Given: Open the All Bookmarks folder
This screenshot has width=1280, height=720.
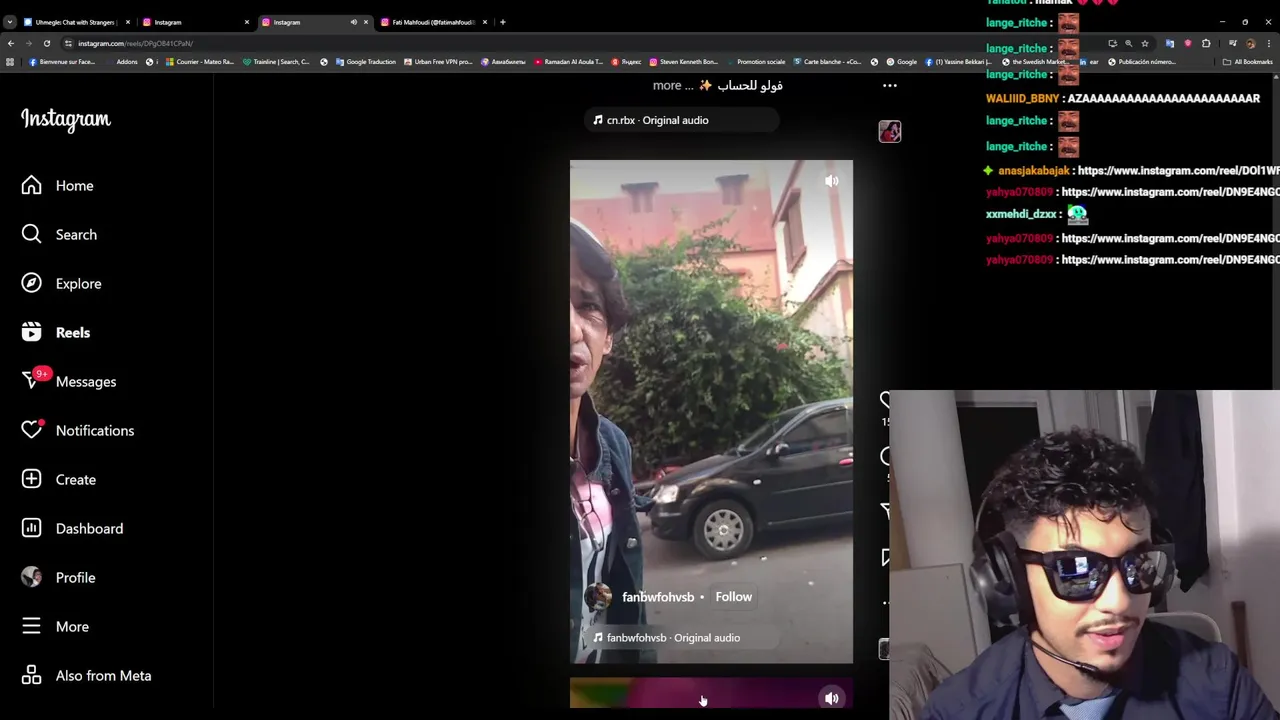Looking at the screenshot, I should [x=1248, y=62].
